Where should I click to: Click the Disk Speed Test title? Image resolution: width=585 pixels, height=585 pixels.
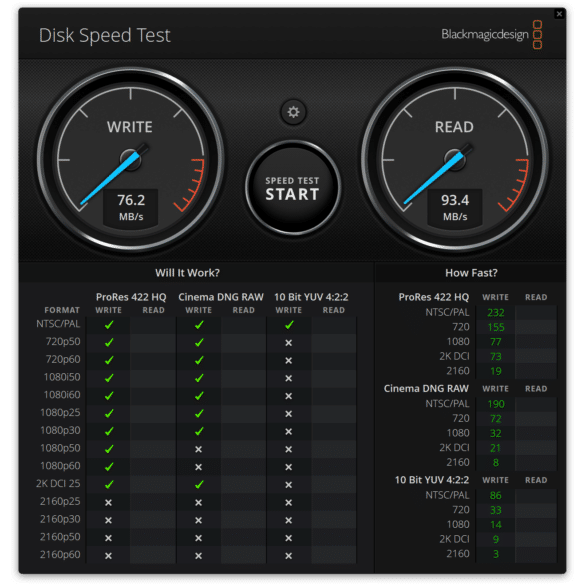[x=105, y=36]
